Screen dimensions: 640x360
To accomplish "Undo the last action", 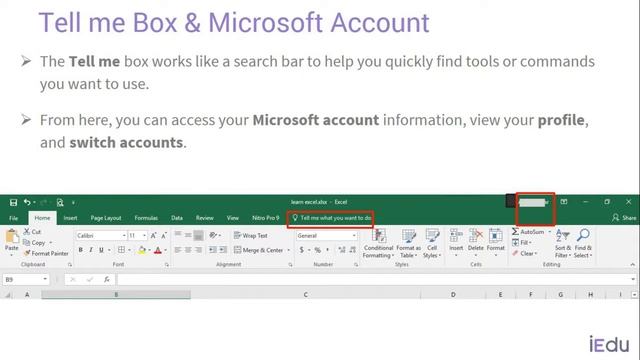I will [x=27, y=202].
